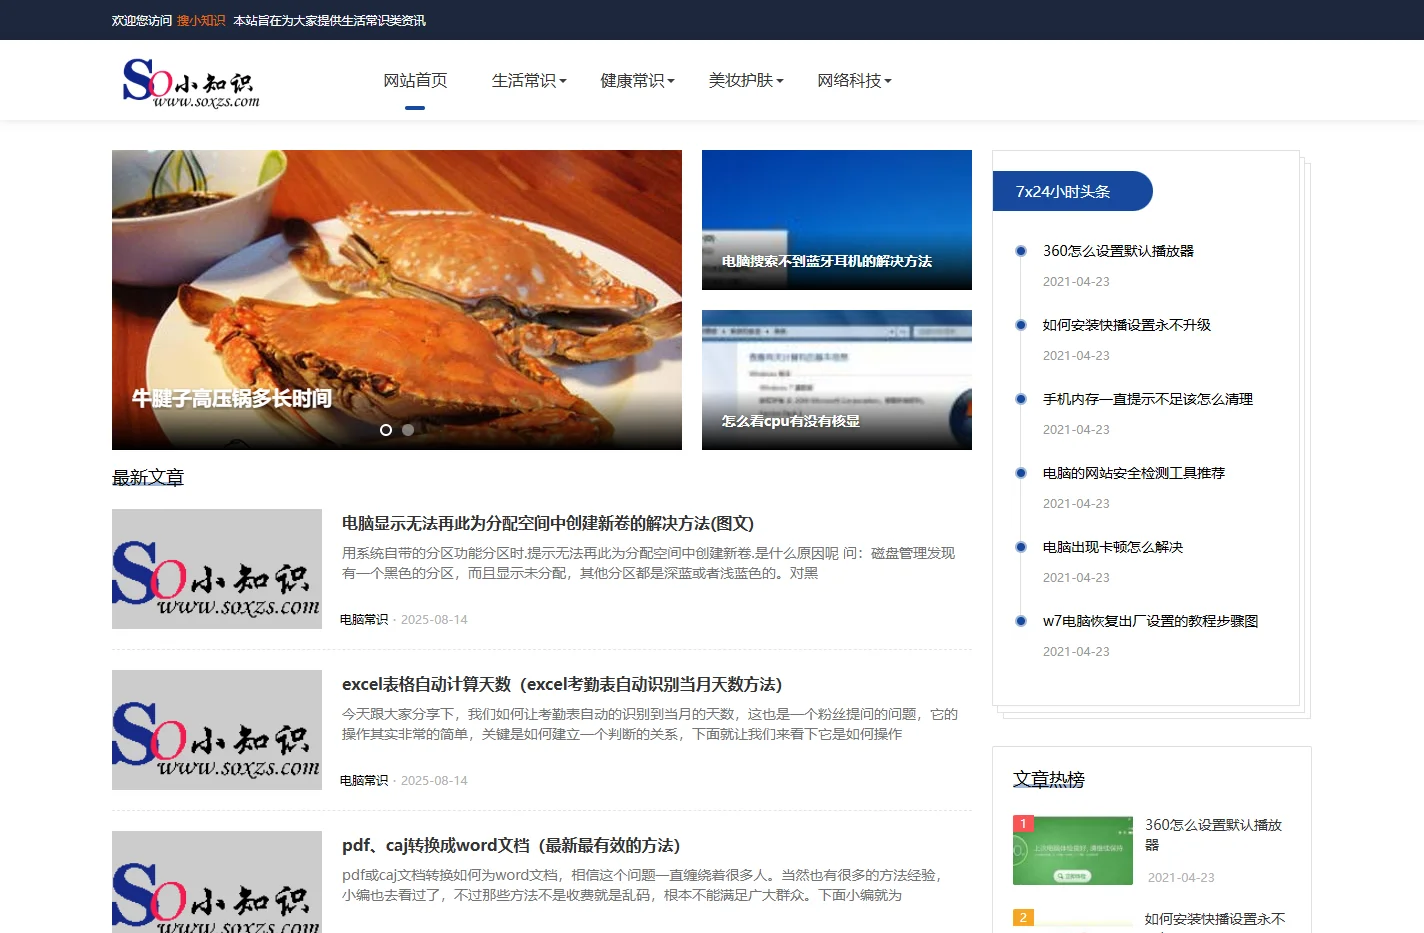The image size is (1424, 933).
Task: Expand the 网络科技 dropdown menu
Action: 854,80
